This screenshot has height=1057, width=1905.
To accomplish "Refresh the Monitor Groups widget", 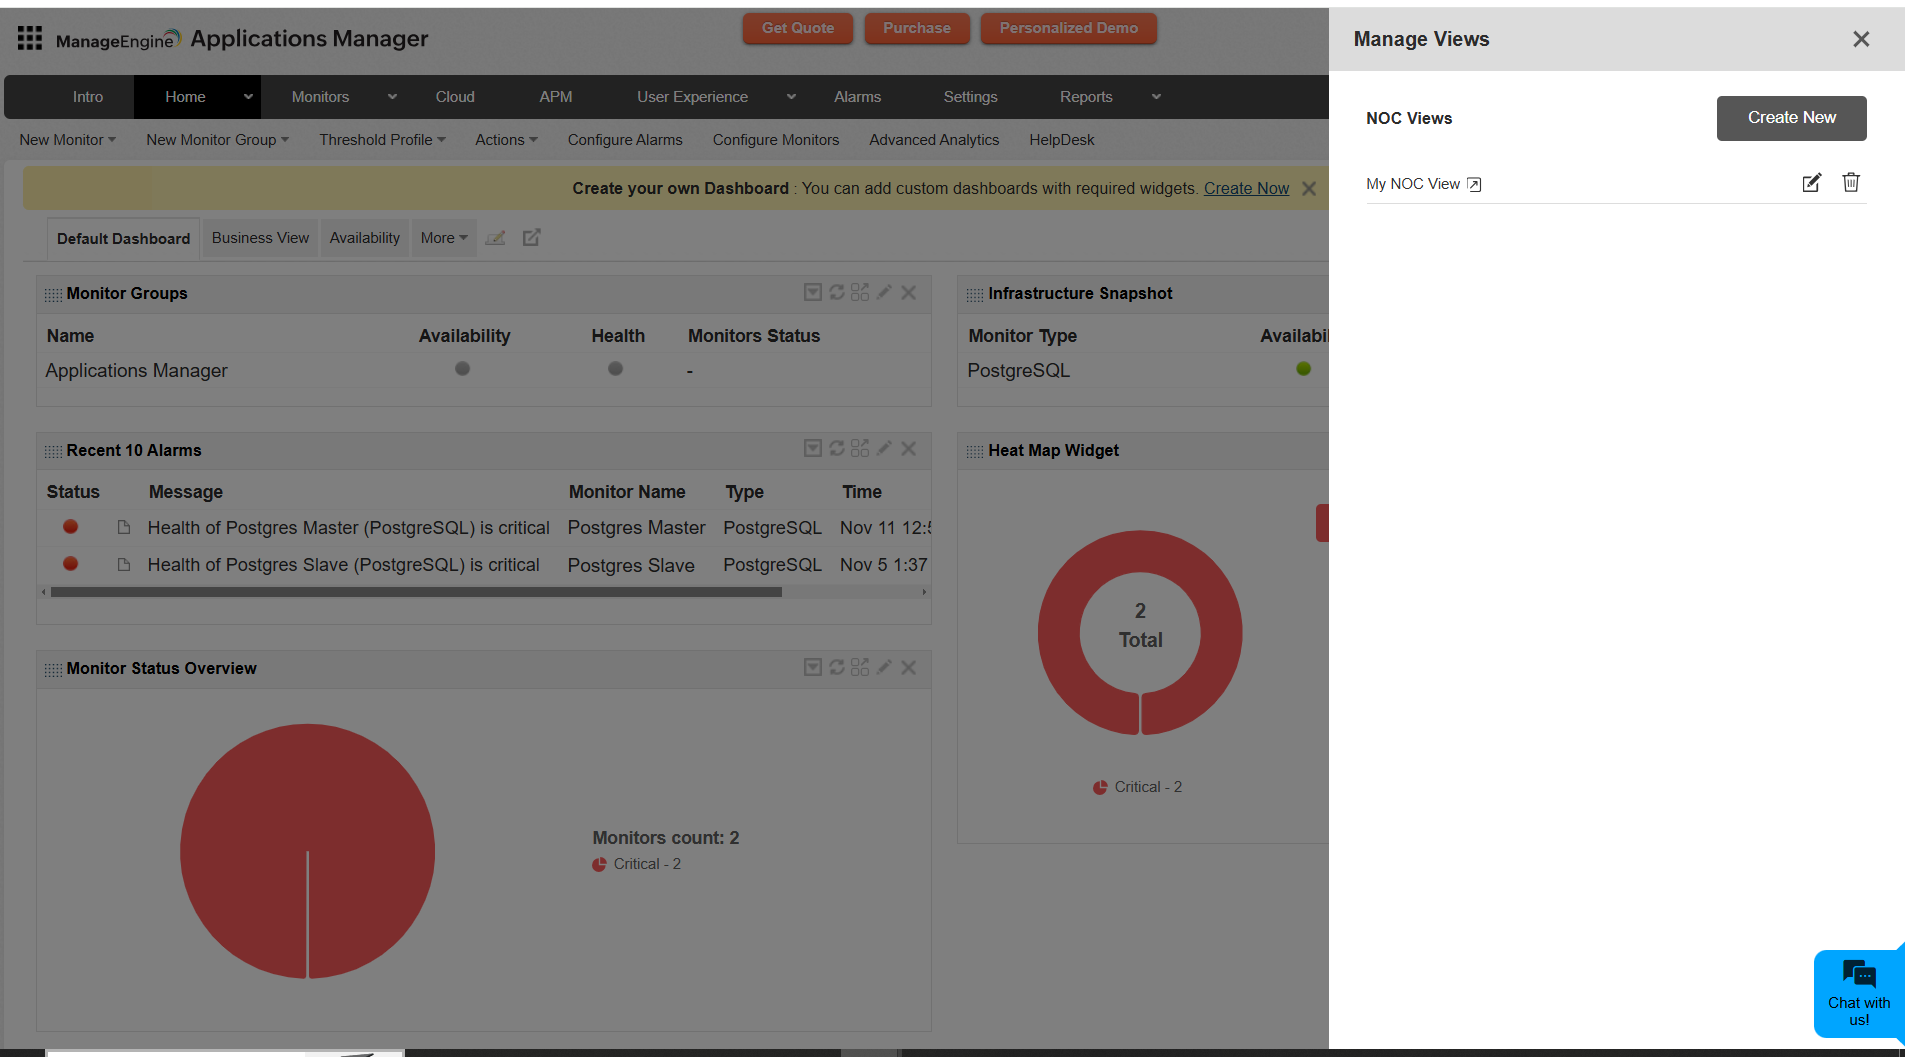I will tap(837, 292).
